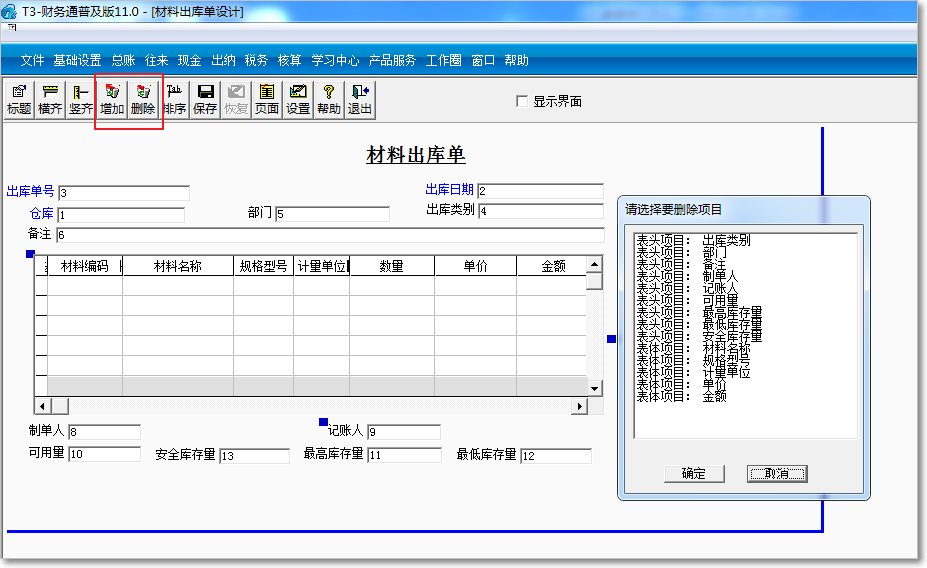Enable the 显示界面 checkbox
927x568 pixels.
521,101
